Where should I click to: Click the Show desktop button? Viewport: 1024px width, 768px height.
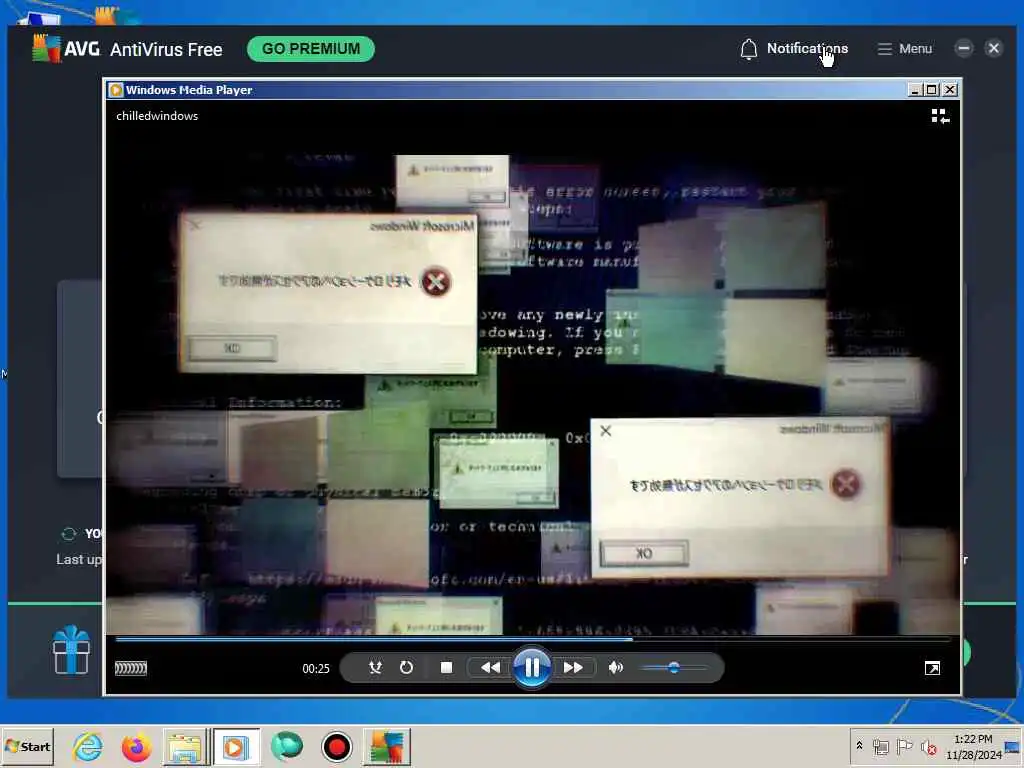[x=1014, y=746]
